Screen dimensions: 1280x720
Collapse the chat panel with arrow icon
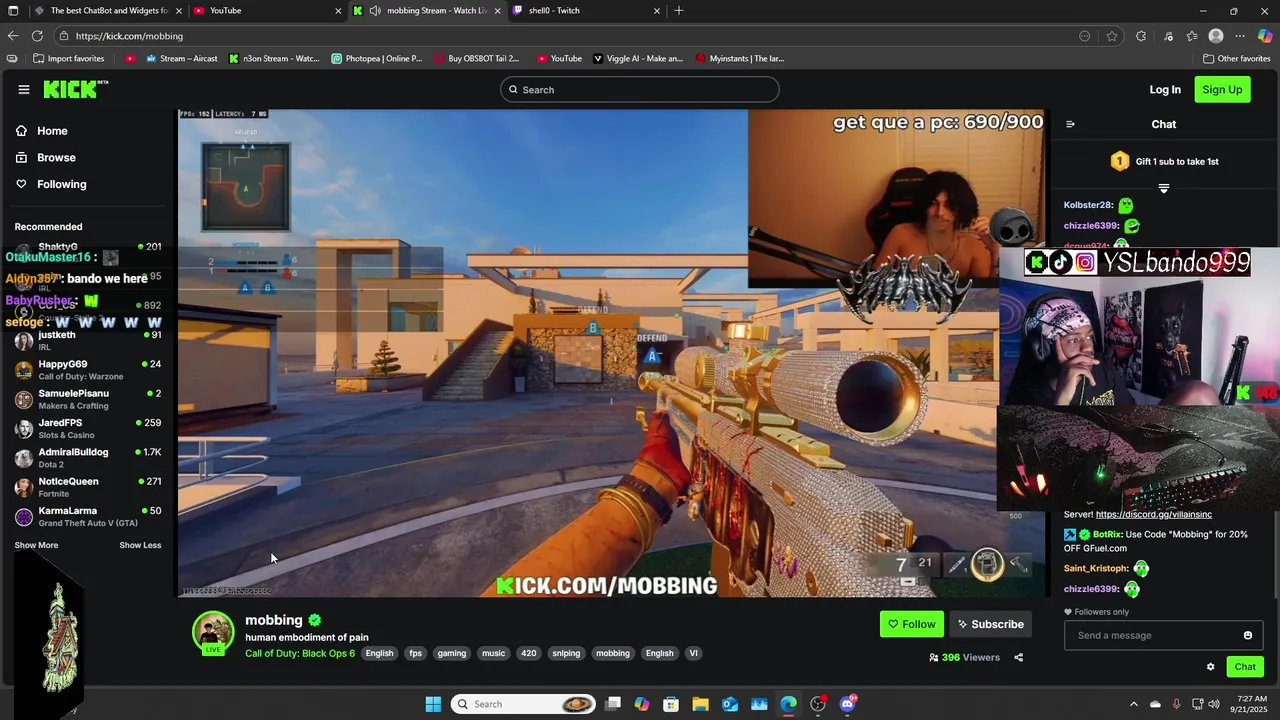click(x=1070, y=124)
